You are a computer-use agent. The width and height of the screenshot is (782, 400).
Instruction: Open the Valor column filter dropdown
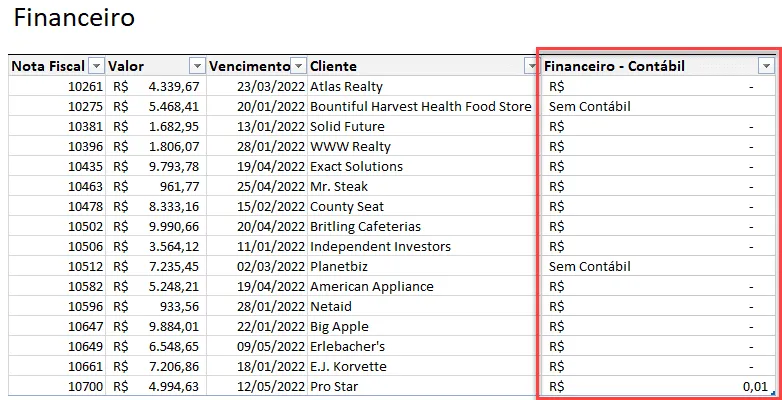pyautogui.click(x=198, y=66)
